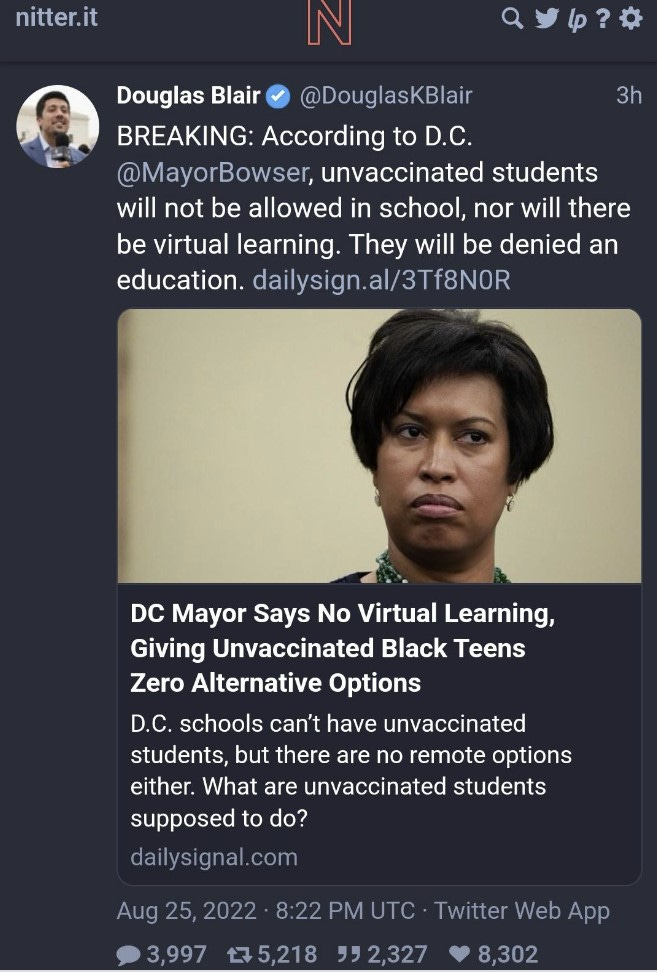The width and height of the screenshot is (657, 972).
Task: Click the heart likes count 8,302
Action: [492, 953]
